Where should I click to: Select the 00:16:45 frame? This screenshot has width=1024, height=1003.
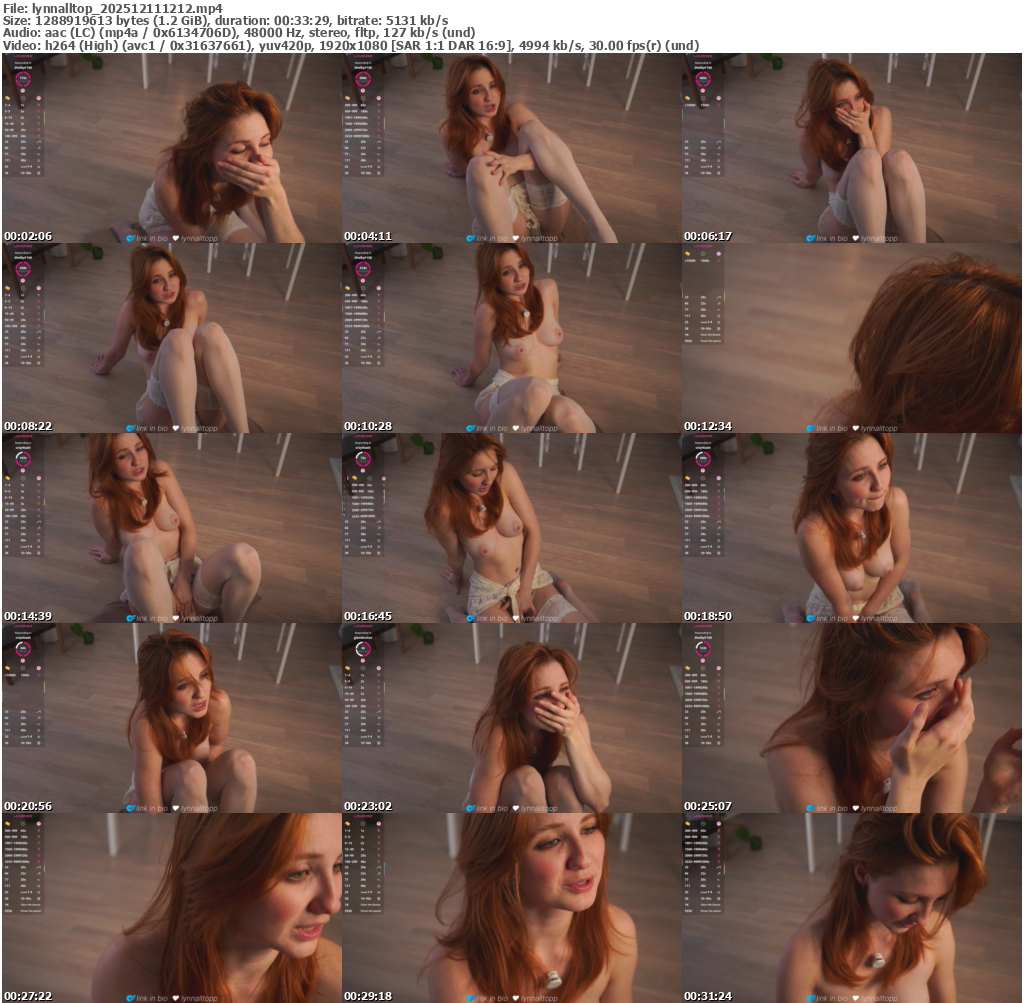[x=511, y=528]
